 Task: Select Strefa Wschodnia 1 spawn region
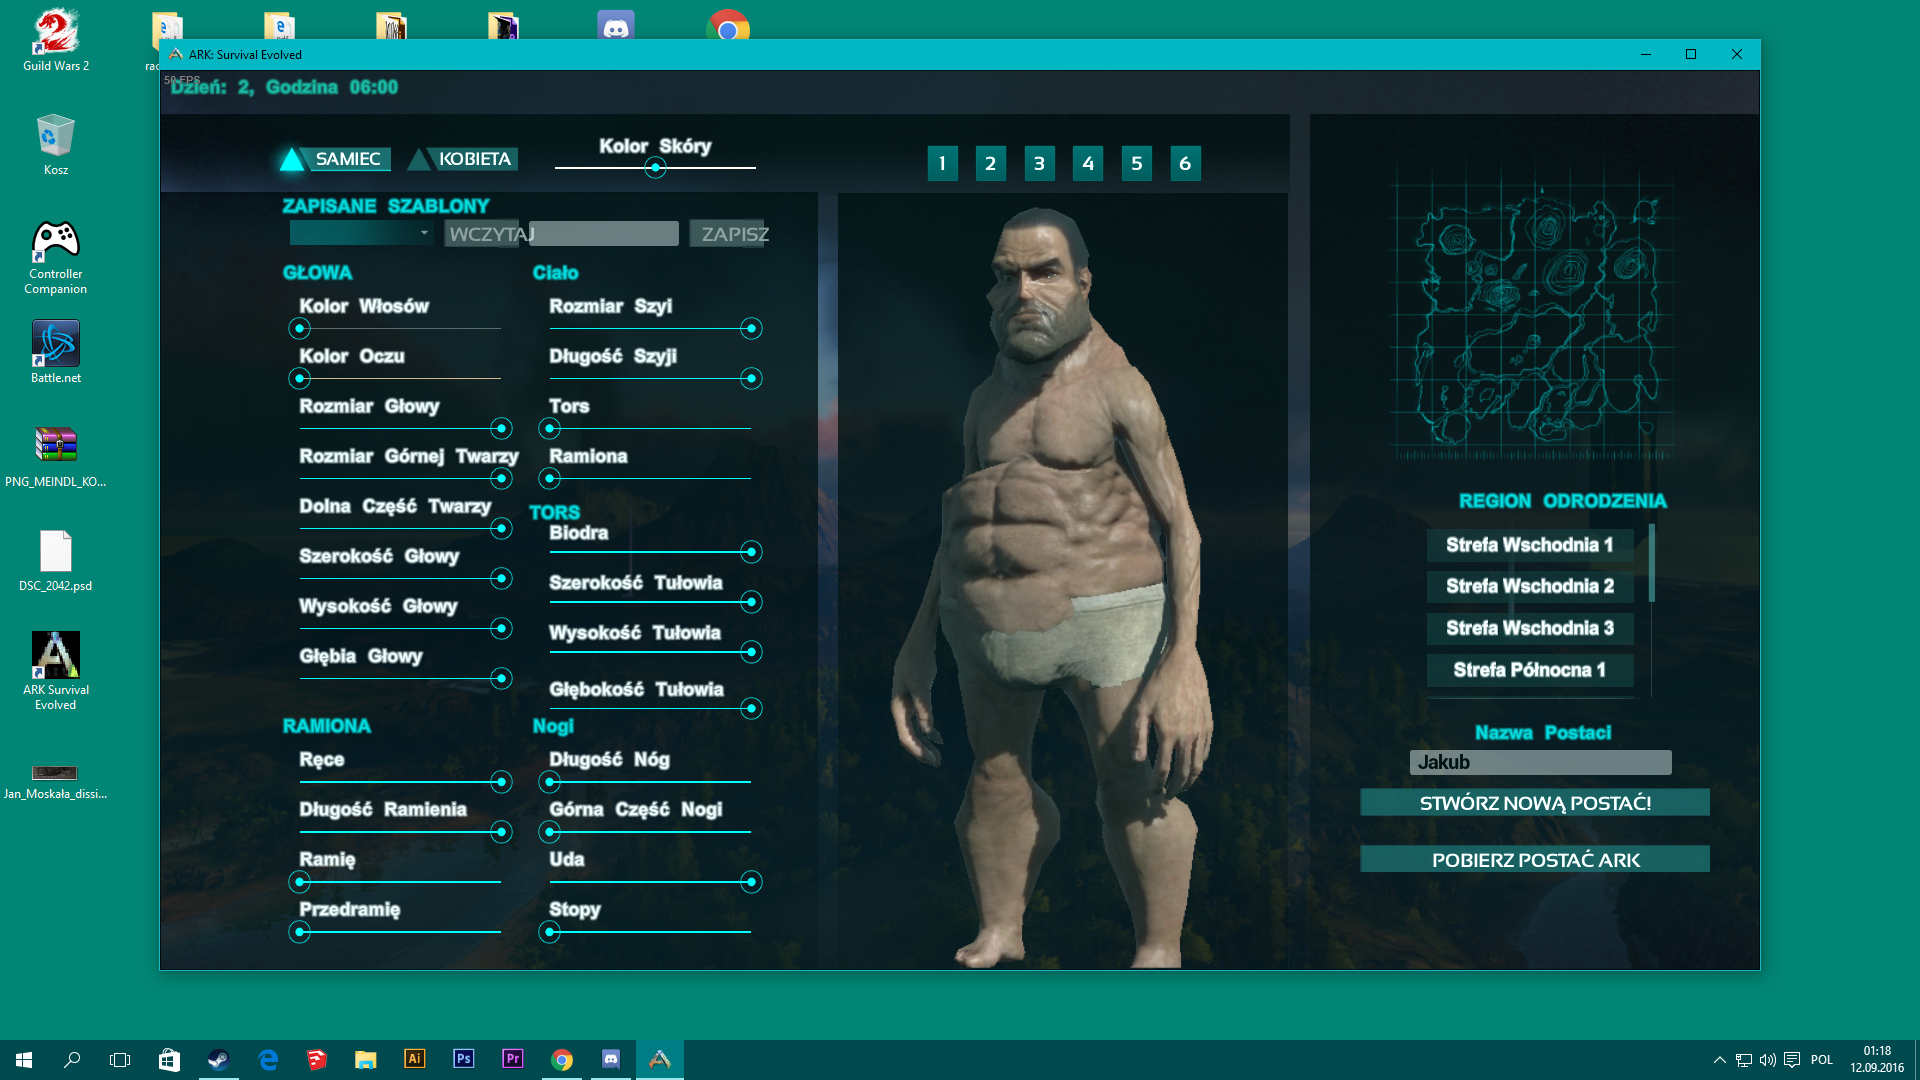[1530, 545]
